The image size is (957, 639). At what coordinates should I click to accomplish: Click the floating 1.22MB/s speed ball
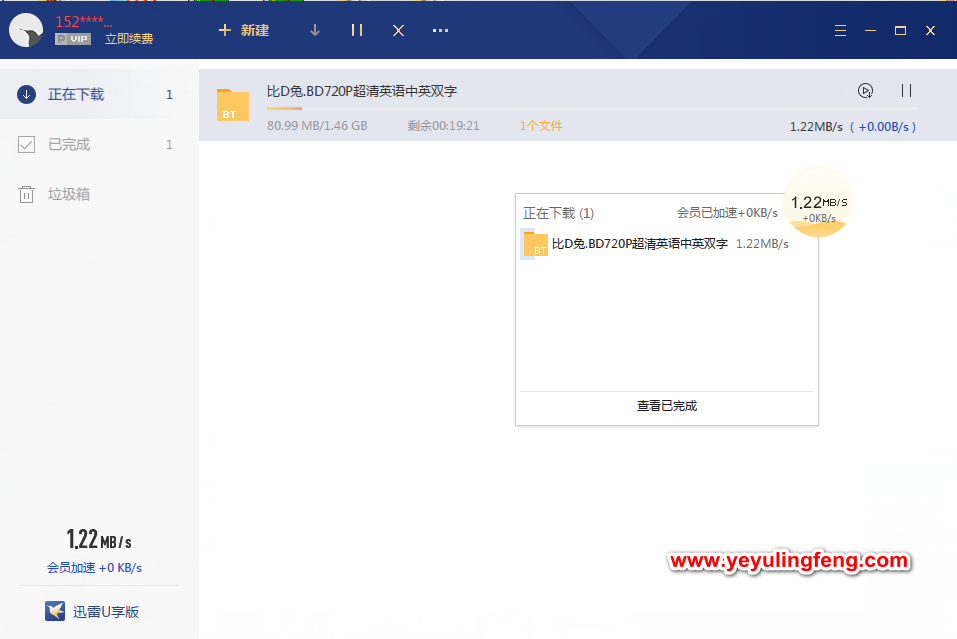[818, 203]
